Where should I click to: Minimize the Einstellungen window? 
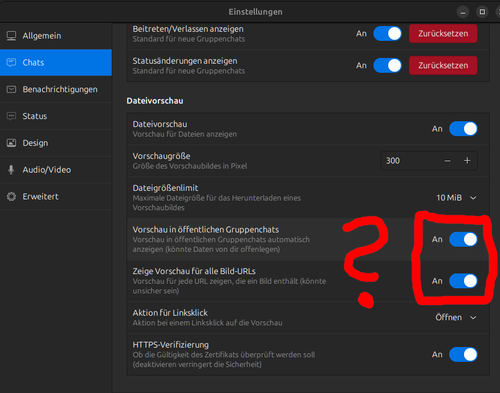[x=463, y=12]
